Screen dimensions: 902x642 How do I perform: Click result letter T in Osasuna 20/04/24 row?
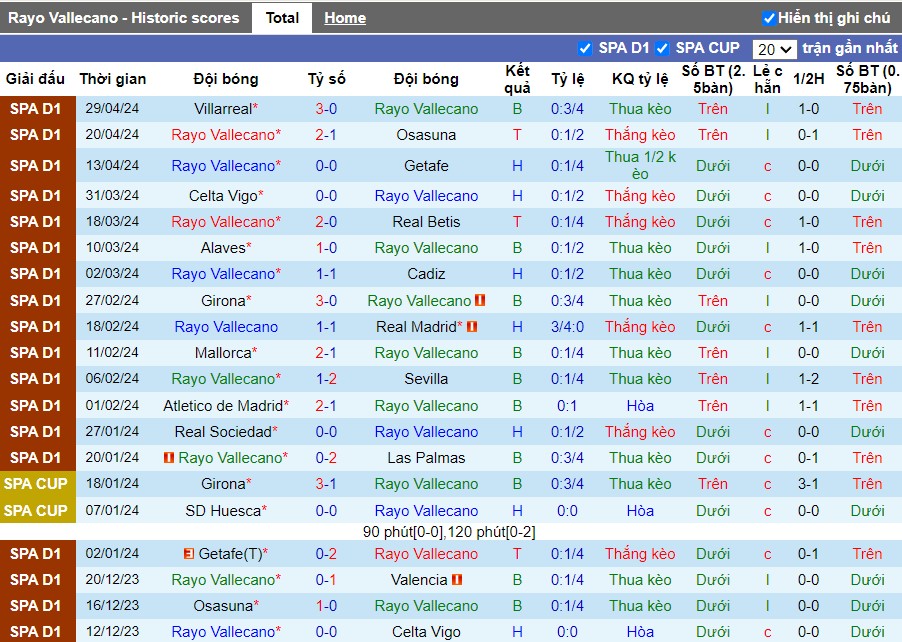[517, 135]
